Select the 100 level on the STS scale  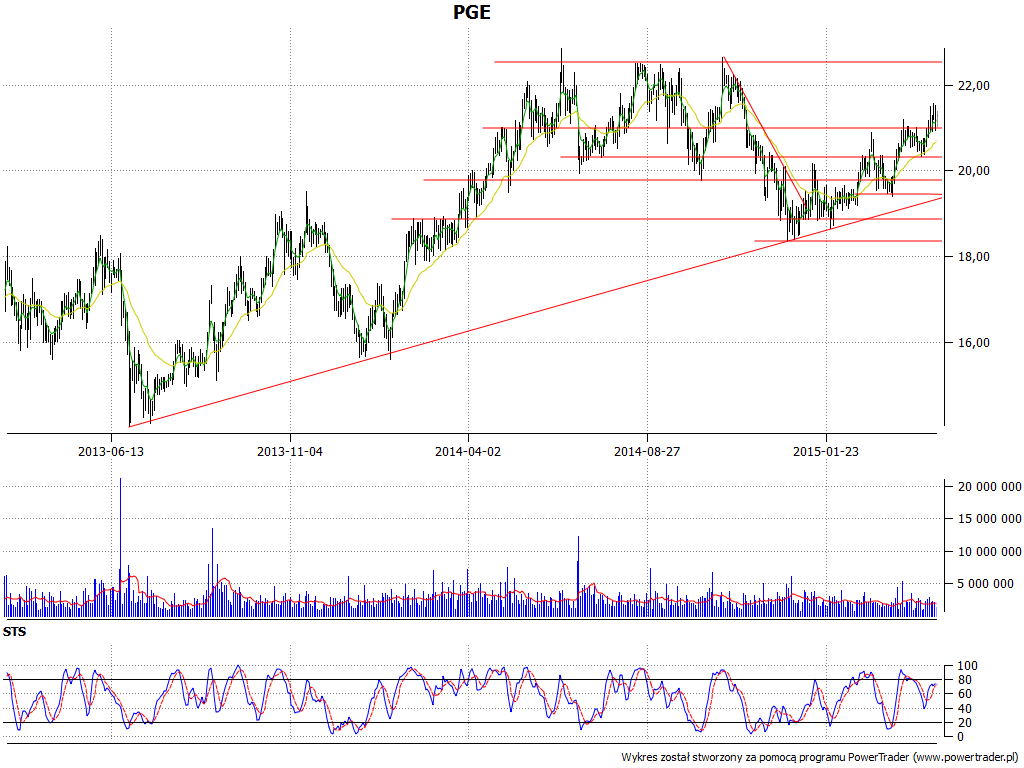tap(967, 666)
